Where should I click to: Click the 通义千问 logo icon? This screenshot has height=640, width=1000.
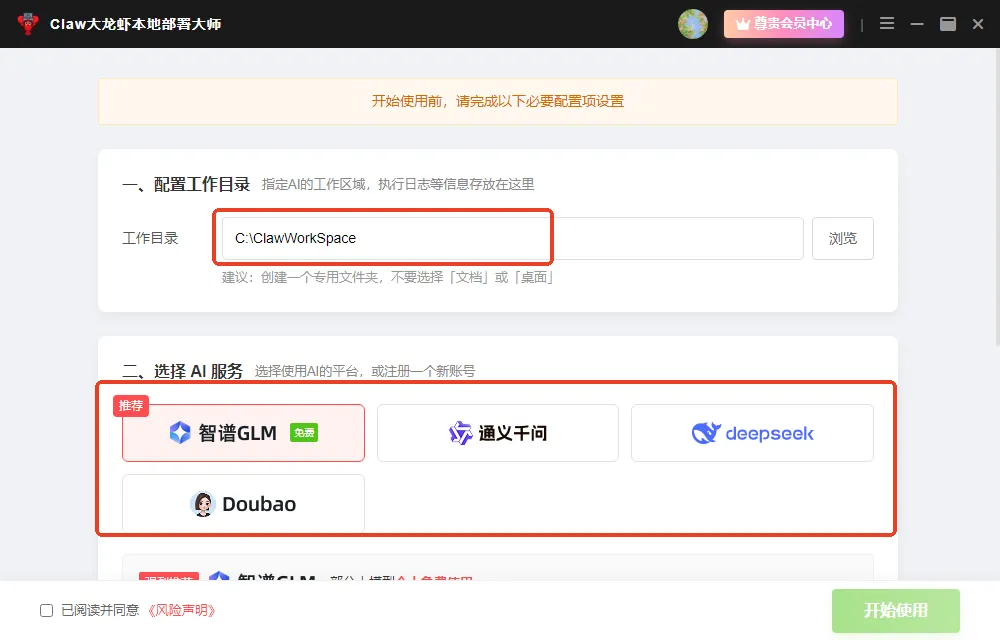click(460, 433)
